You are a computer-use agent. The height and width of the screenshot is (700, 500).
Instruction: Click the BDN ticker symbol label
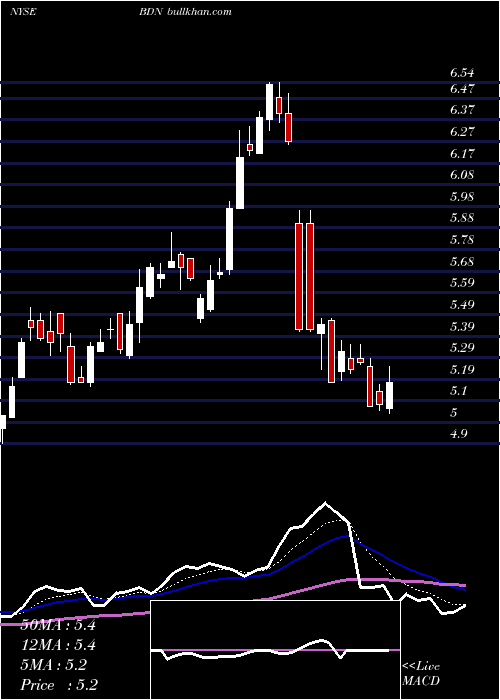151,12
